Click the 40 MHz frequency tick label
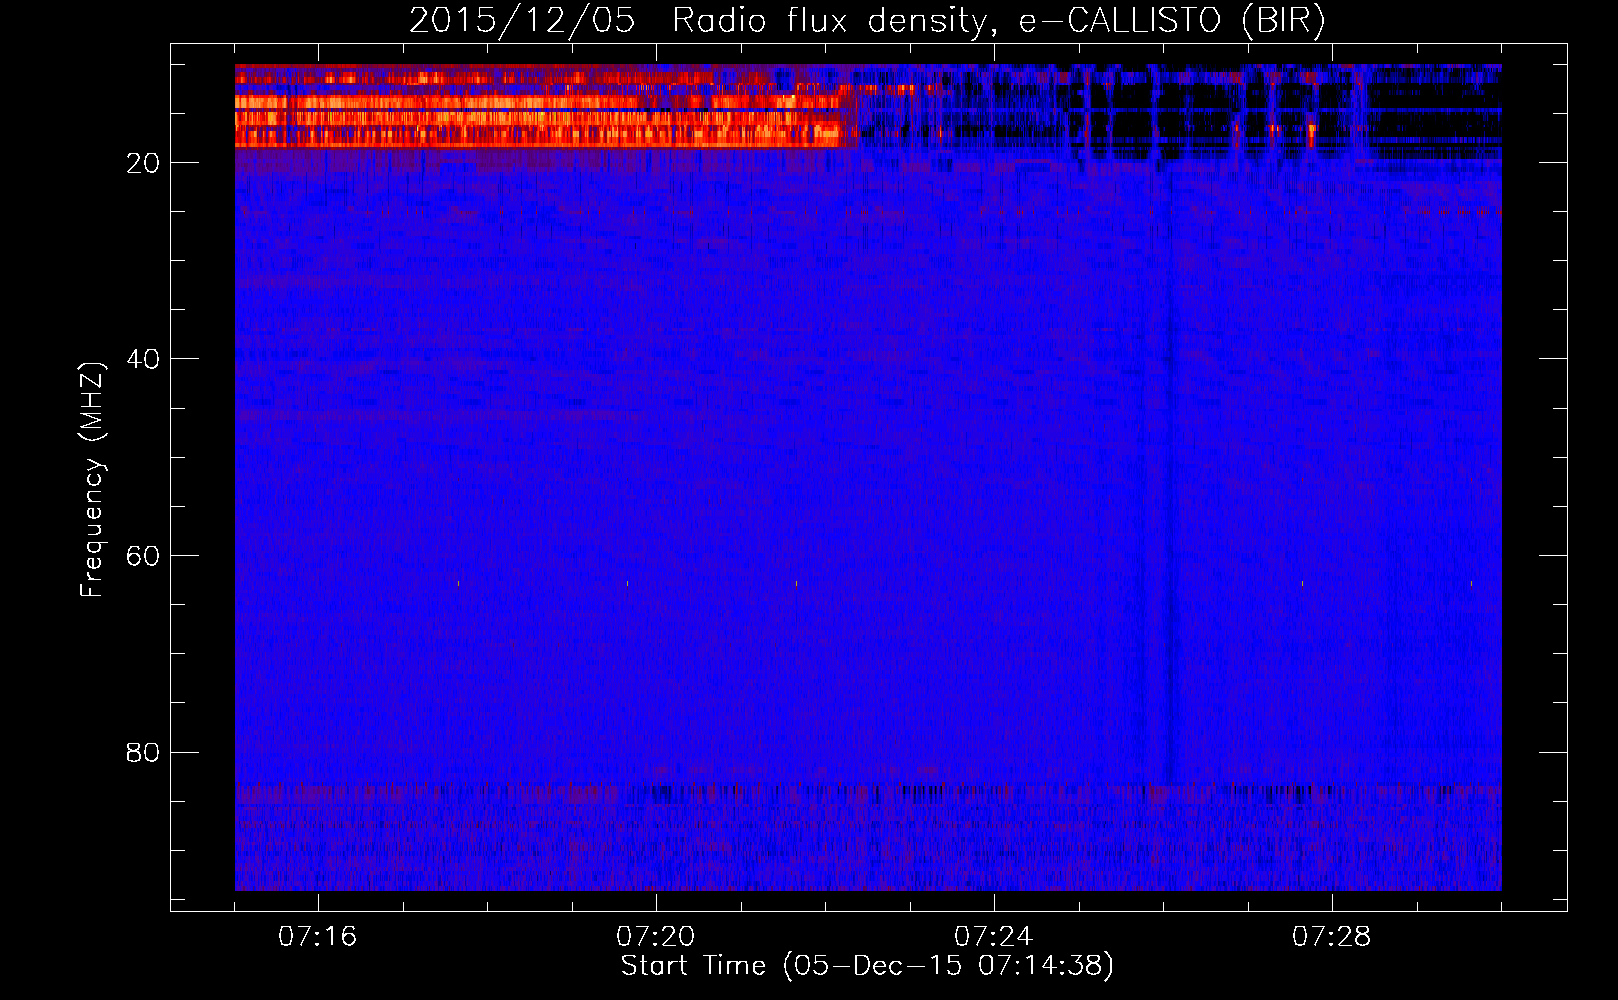The width and height of the screenshot is (1618, 1000). click(x=143, y=359)
